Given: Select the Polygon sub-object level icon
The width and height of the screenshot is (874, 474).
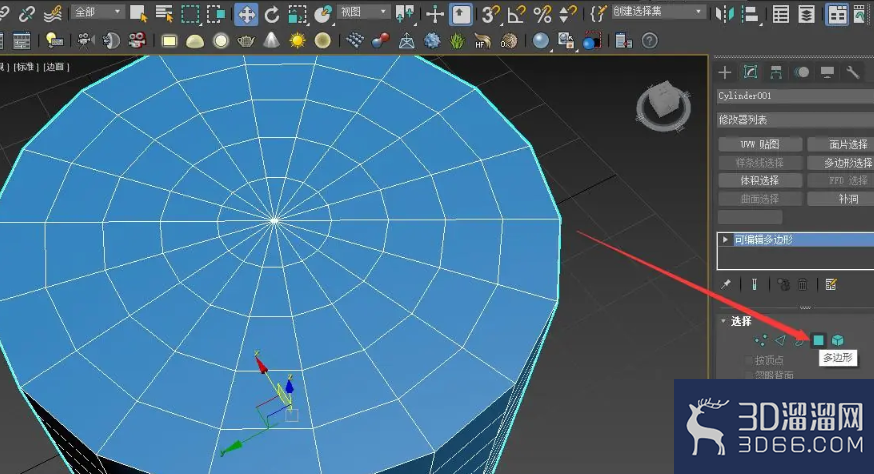Looking at the screenshot, I should [x=818, y=340].
